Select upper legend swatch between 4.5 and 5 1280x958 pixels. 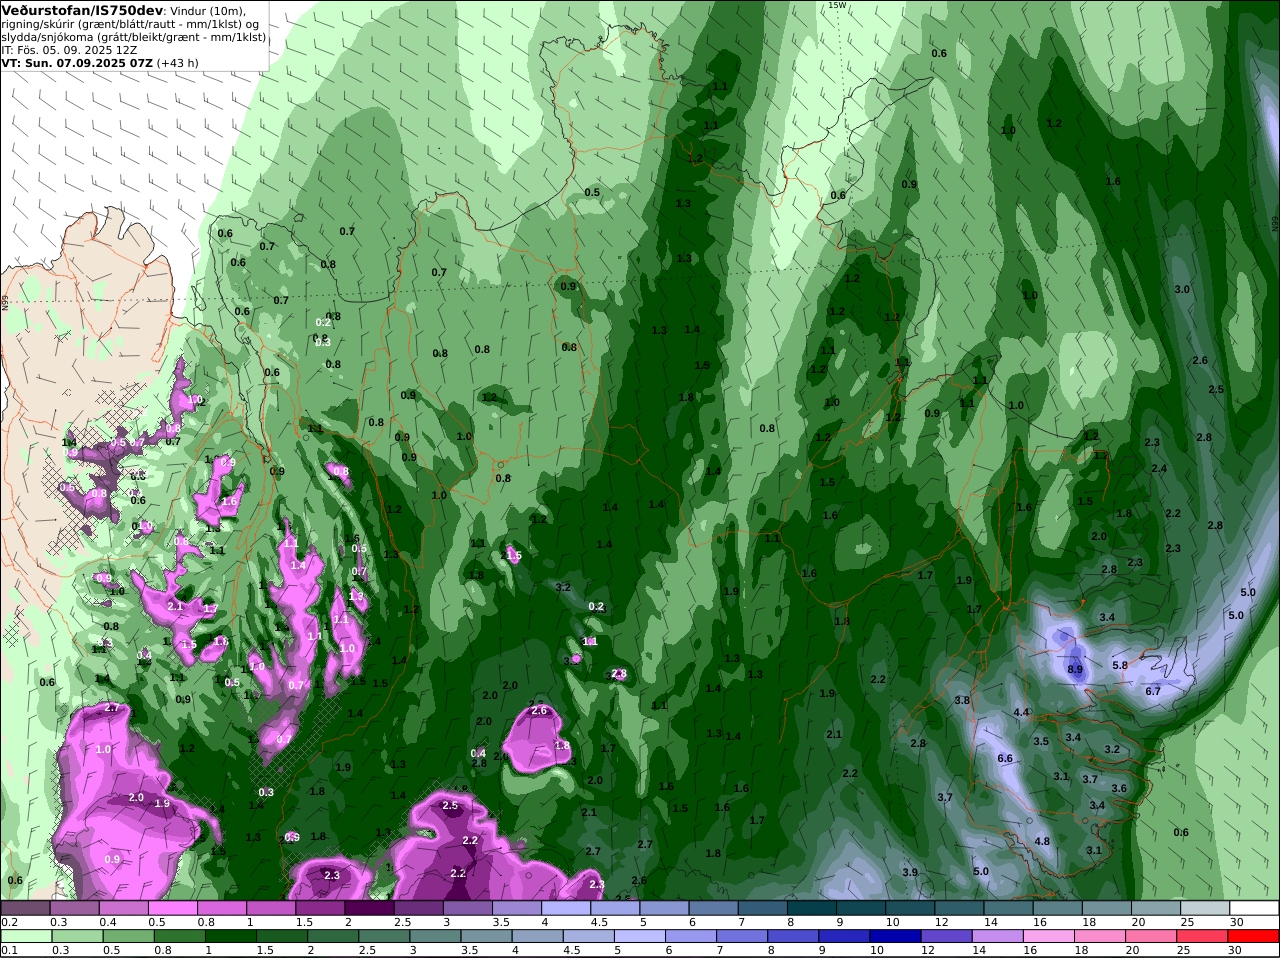pyautogui.click(x=615, y=908)
